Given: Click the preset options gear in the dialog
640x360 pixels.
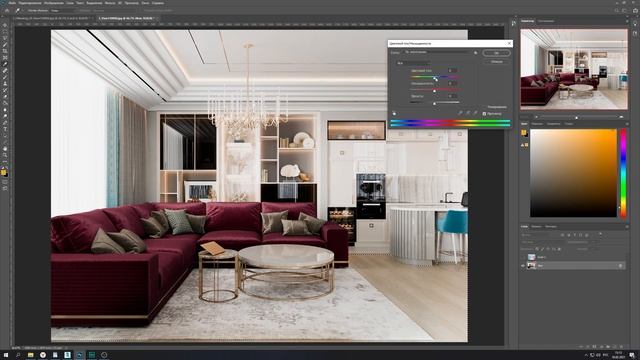Looking at the screenshot, I should point(476,53).
